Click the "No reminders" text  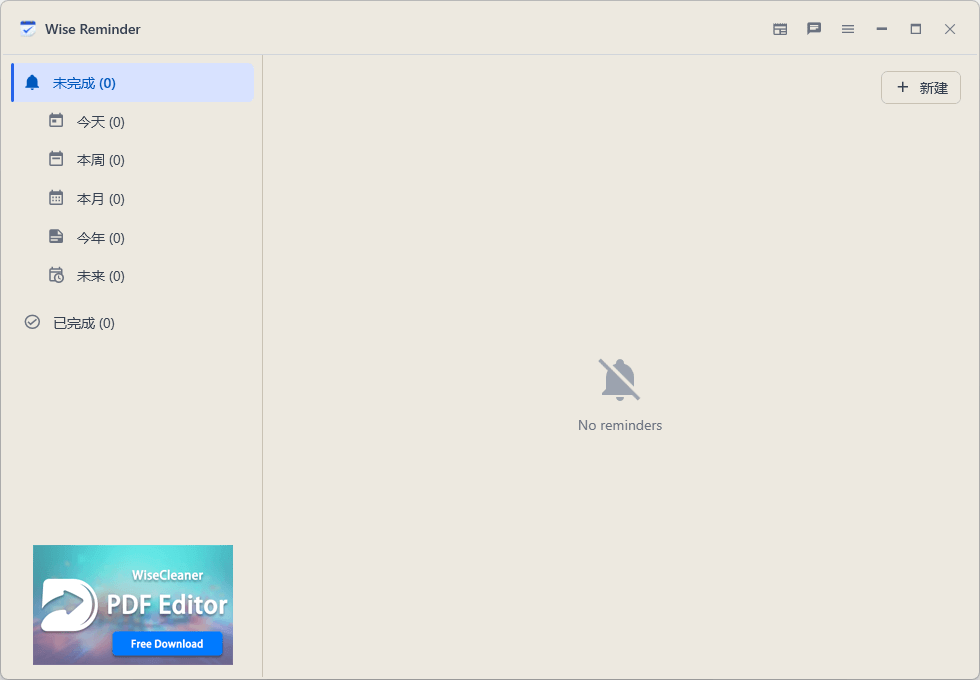pyautogui.click(x=620, y=425)
